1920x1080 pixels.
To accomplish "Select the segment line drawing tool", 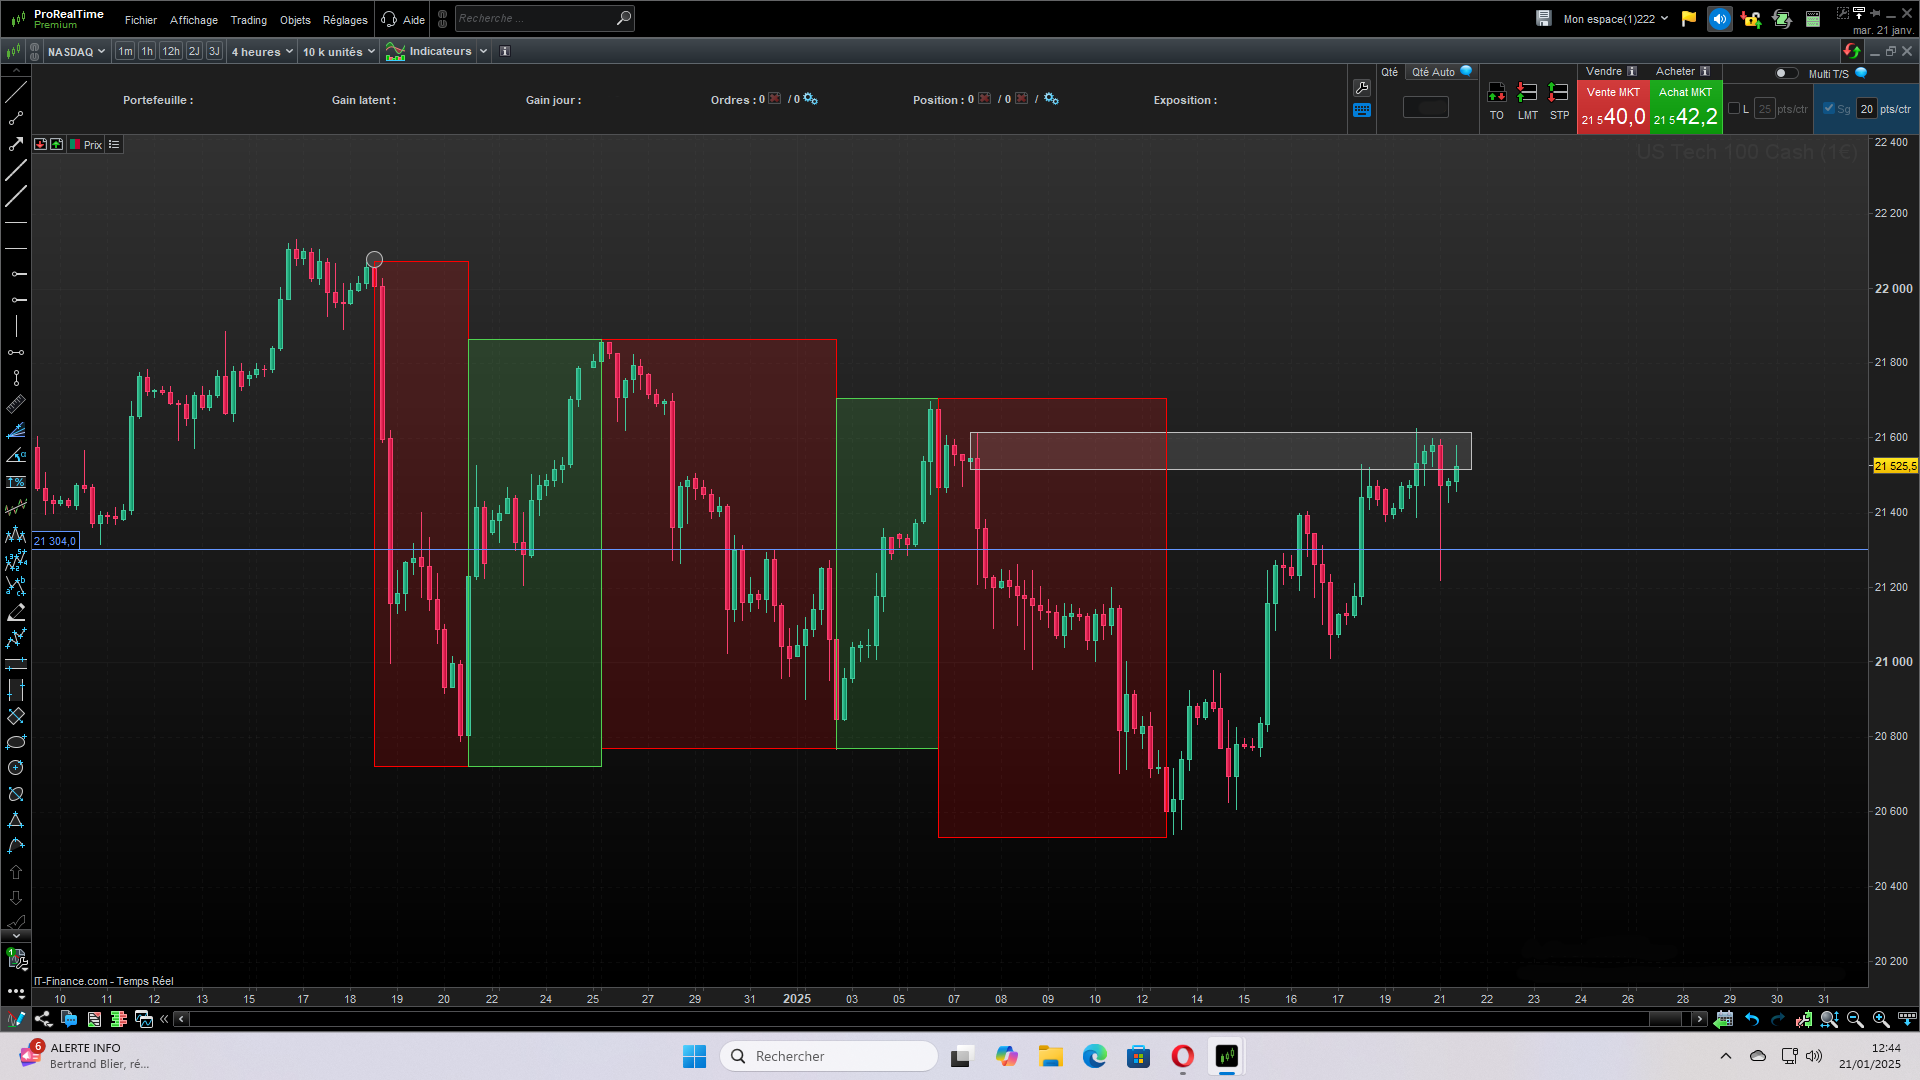I will (x=16, y=118).
